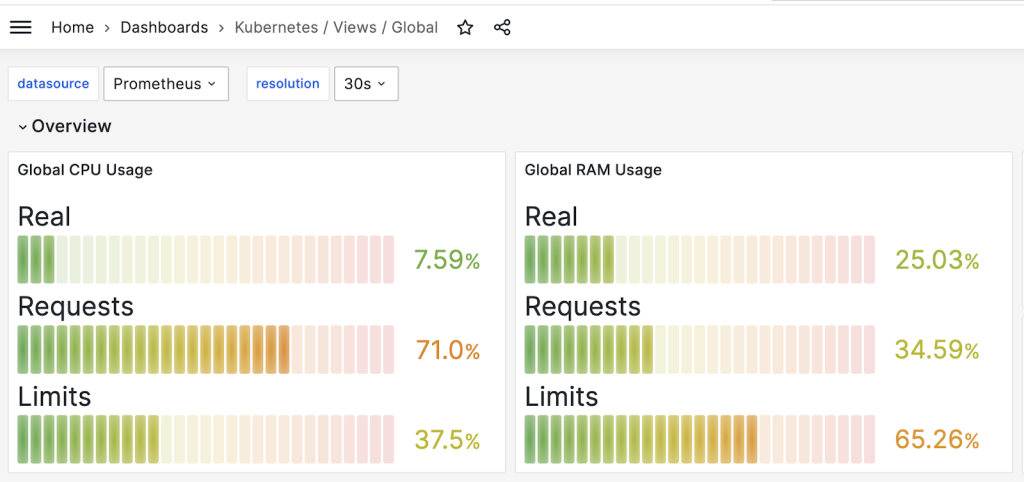Click CPU Real usage bar gauge
This screenshot has width=1024, height=482.
206,260
